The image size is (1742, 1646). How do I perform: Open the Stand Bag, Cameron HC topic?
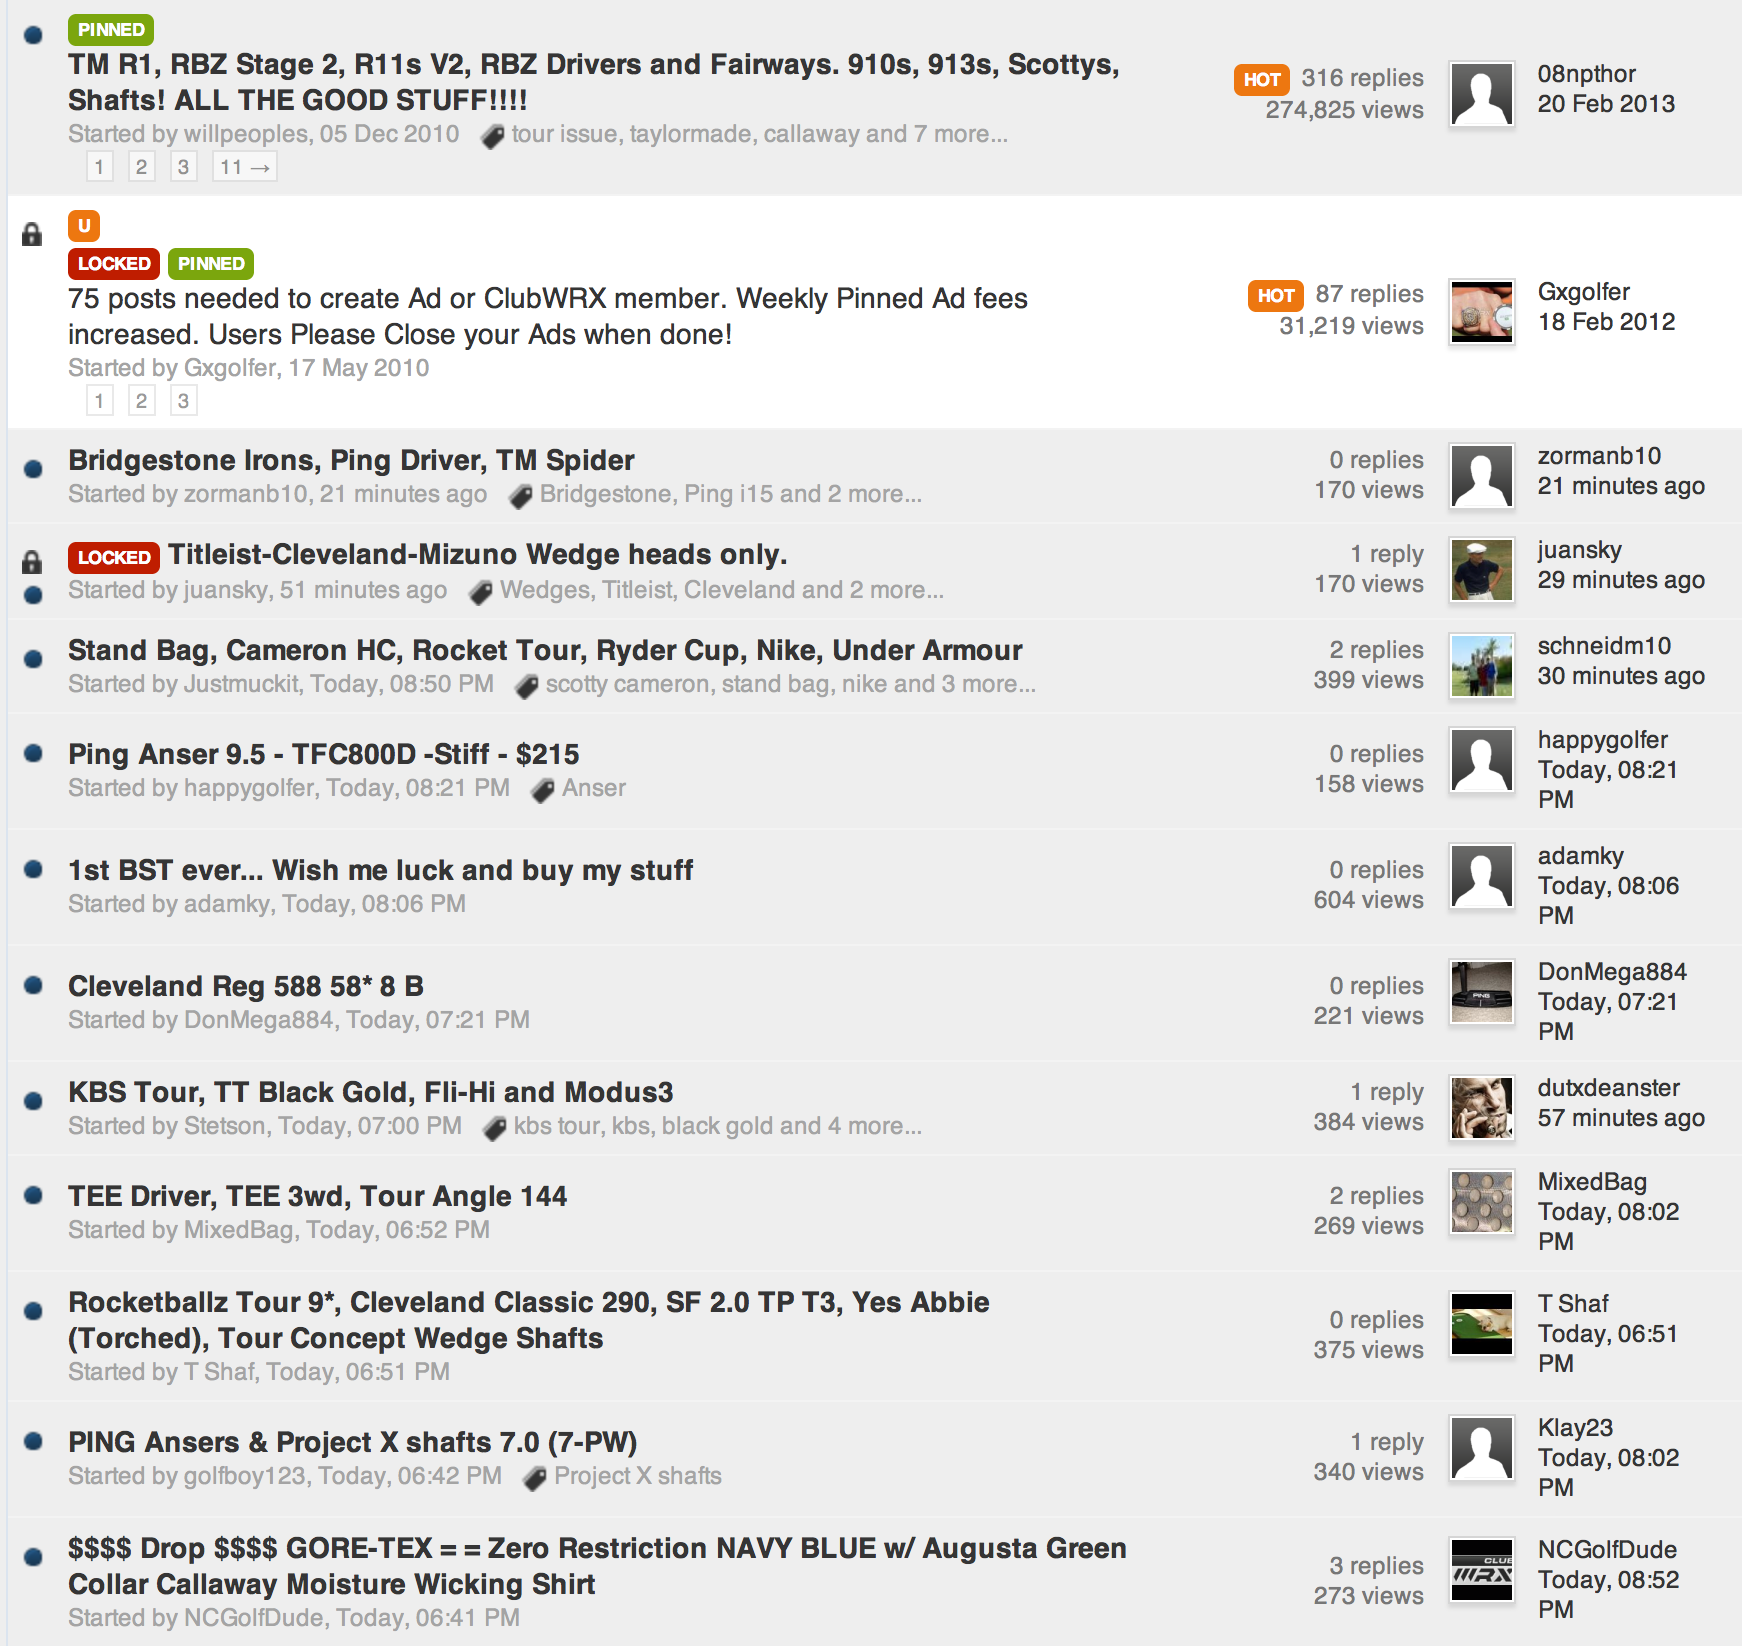tap(545, 650)
